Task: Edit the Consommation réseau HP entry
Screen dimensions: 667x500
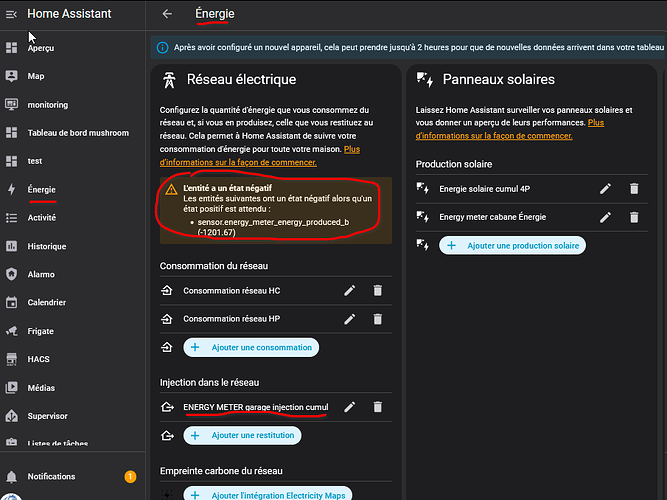Action: 349,319
